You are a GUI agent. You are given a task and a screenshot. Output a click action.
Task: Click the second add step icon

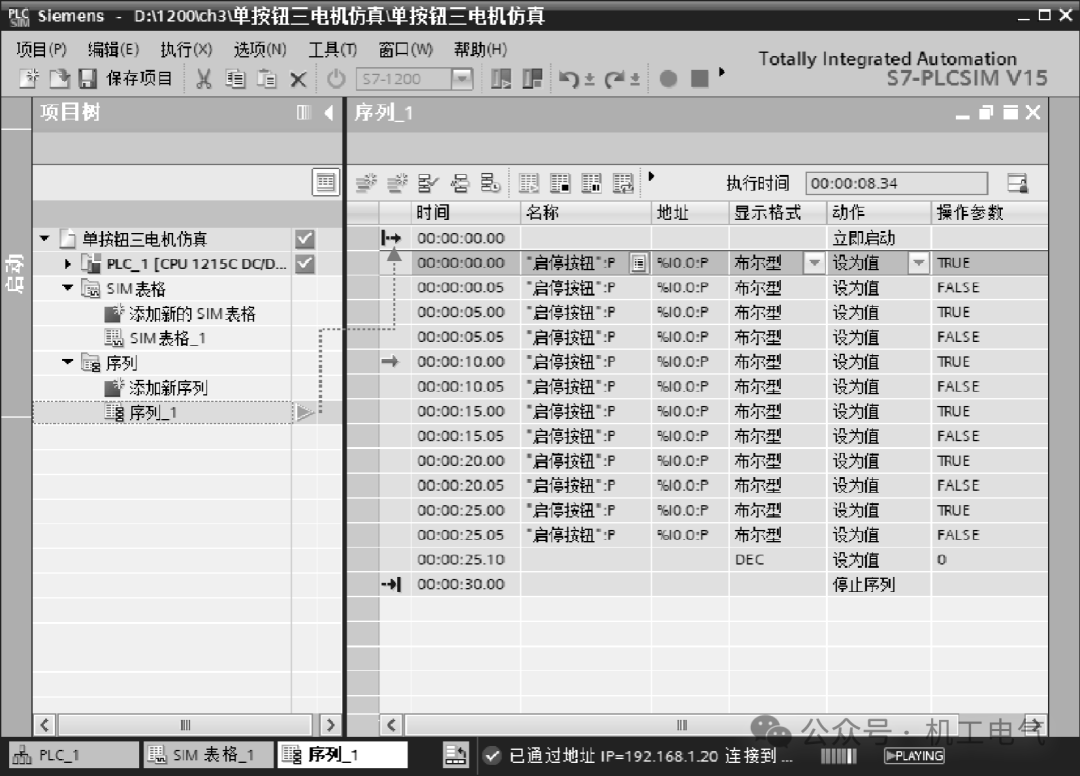pos(397,183)
